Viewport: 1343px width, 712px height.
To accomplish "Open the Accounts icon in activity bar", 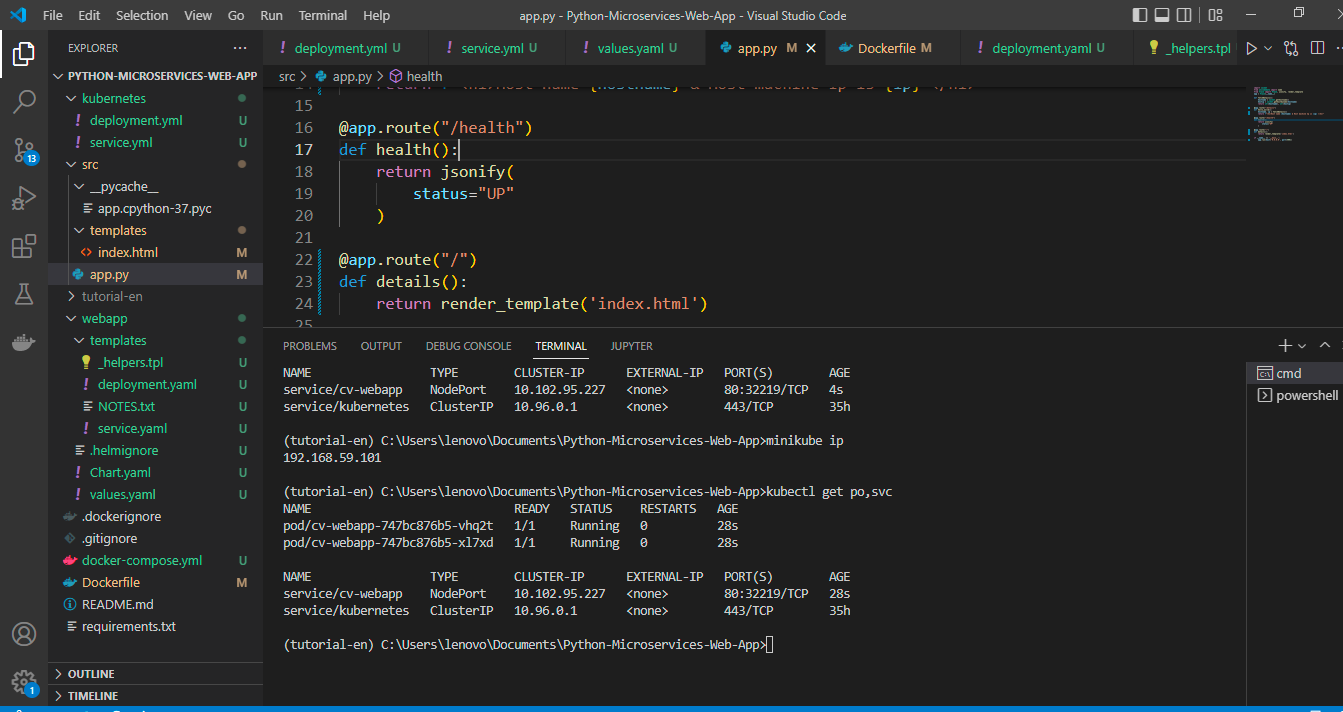I will pyautogui.click(x=24, y=634).
